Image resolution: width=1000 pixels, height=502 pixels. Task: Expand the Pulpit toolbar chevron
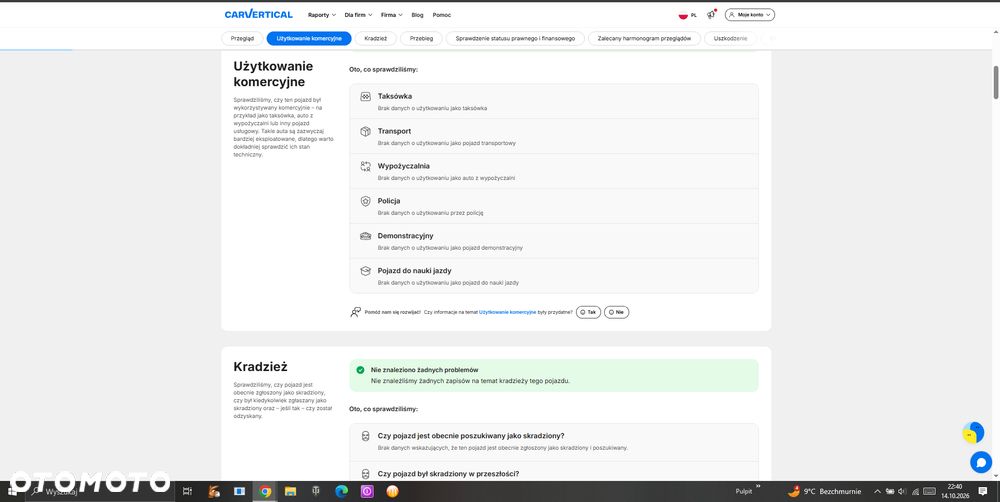pos(758,488)
